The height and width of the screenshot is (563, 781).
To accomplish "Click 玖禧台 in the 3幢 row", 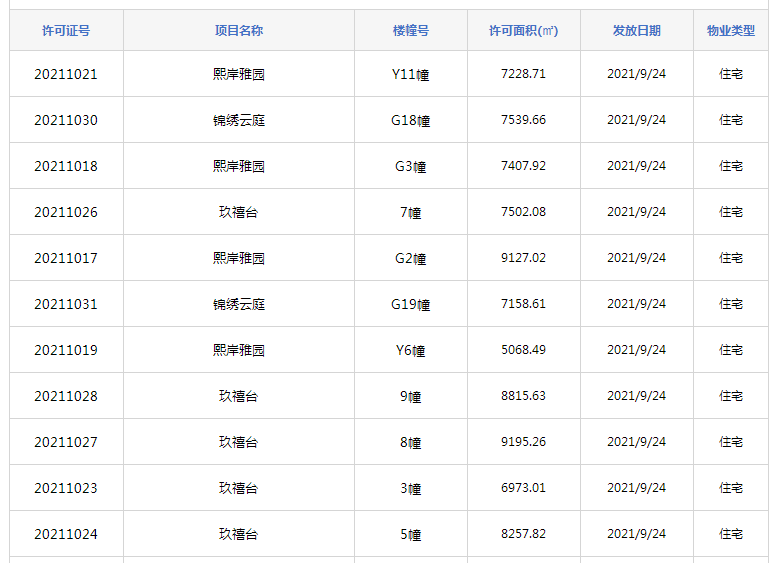I will 239,488.
